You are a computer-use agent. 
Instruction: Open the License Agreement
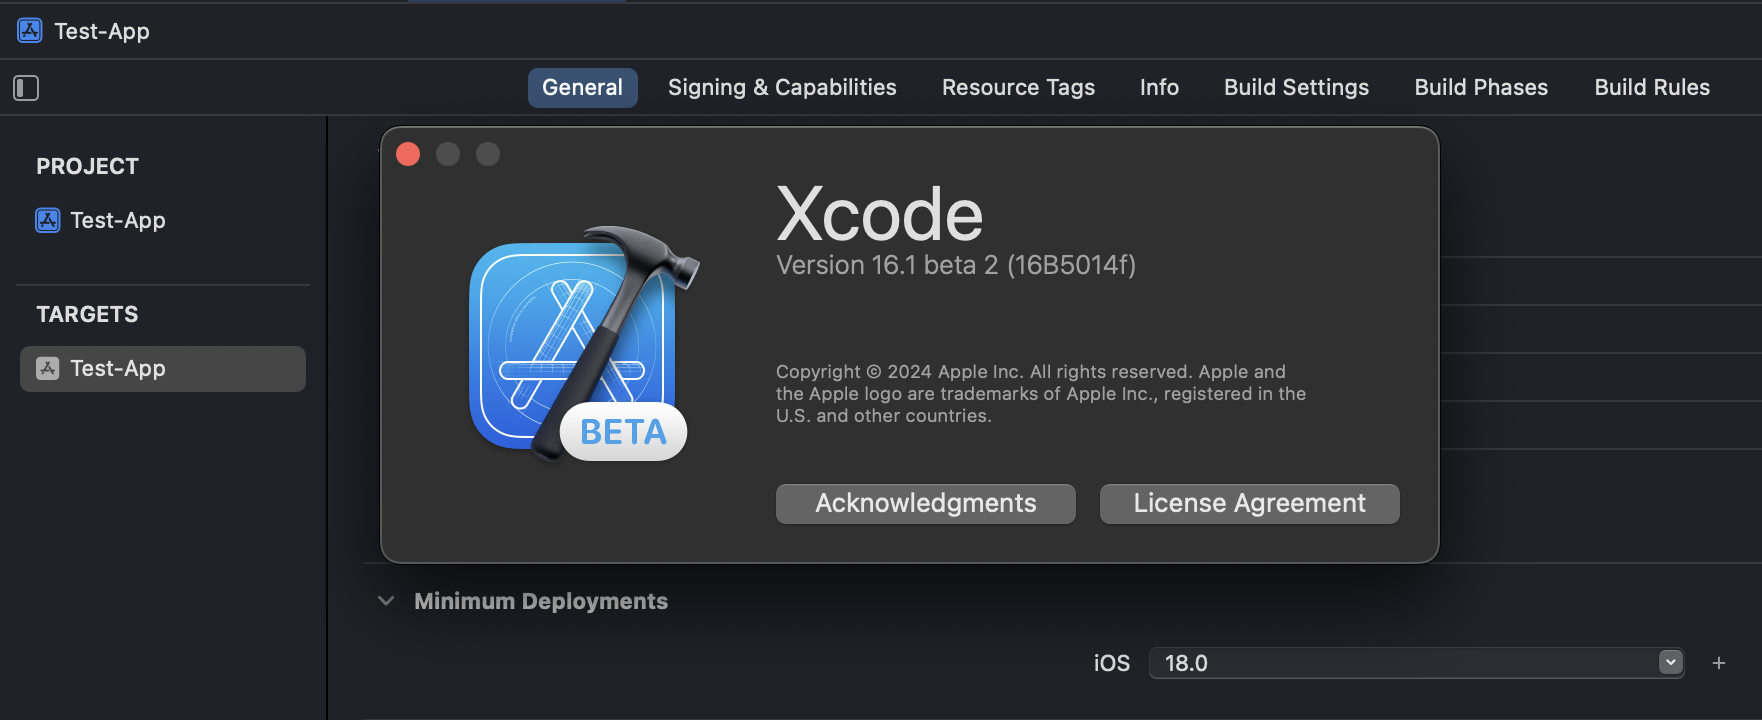[x=1250, y=503]
